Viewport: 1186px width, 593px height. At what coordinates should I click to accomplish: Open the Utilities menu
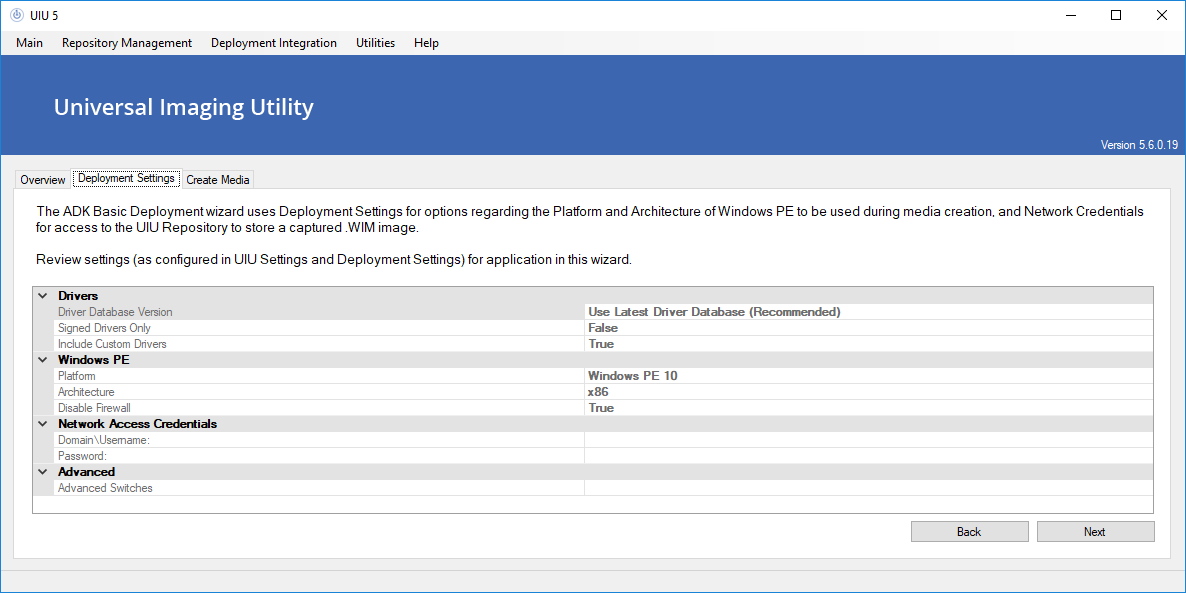coord(375,43)
